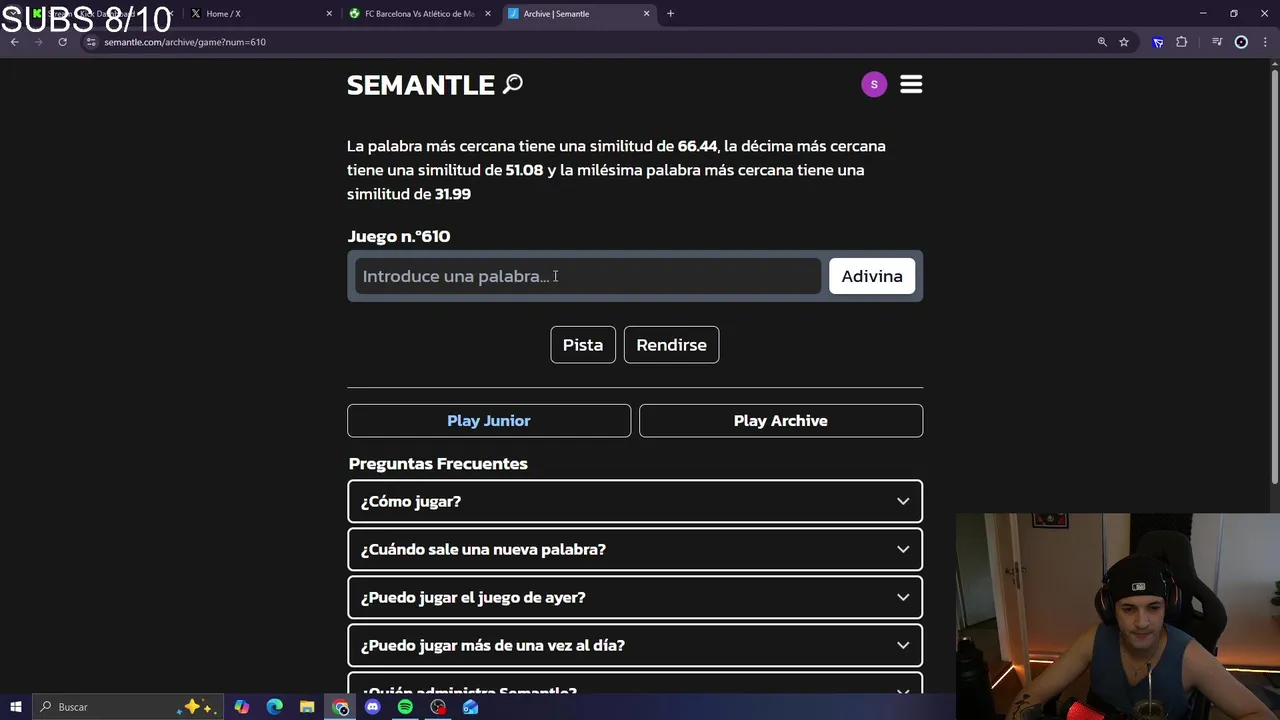Open a new browser tab
Image resolution: width=1280 pixels, height=720 pixels.
670,14
